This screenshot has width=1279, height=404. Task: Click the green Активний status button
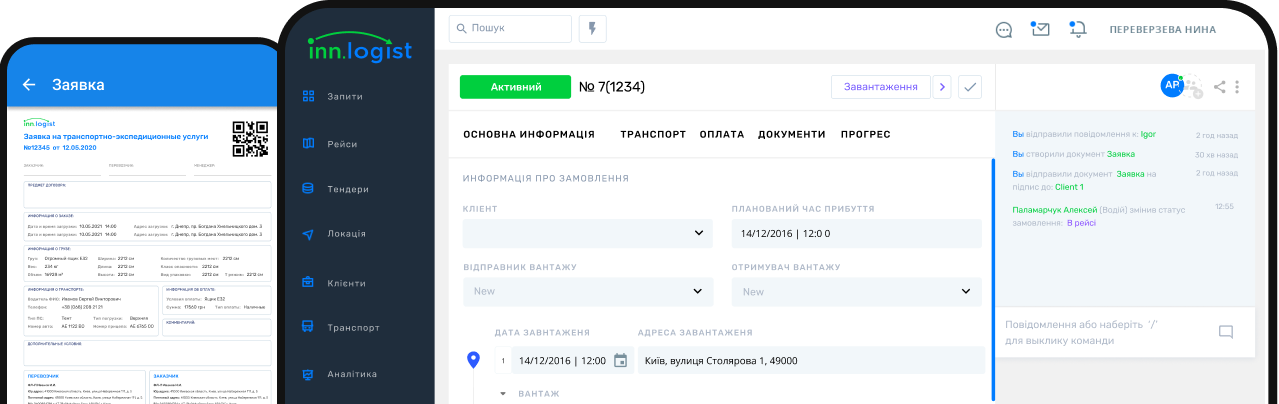point(515,87)
